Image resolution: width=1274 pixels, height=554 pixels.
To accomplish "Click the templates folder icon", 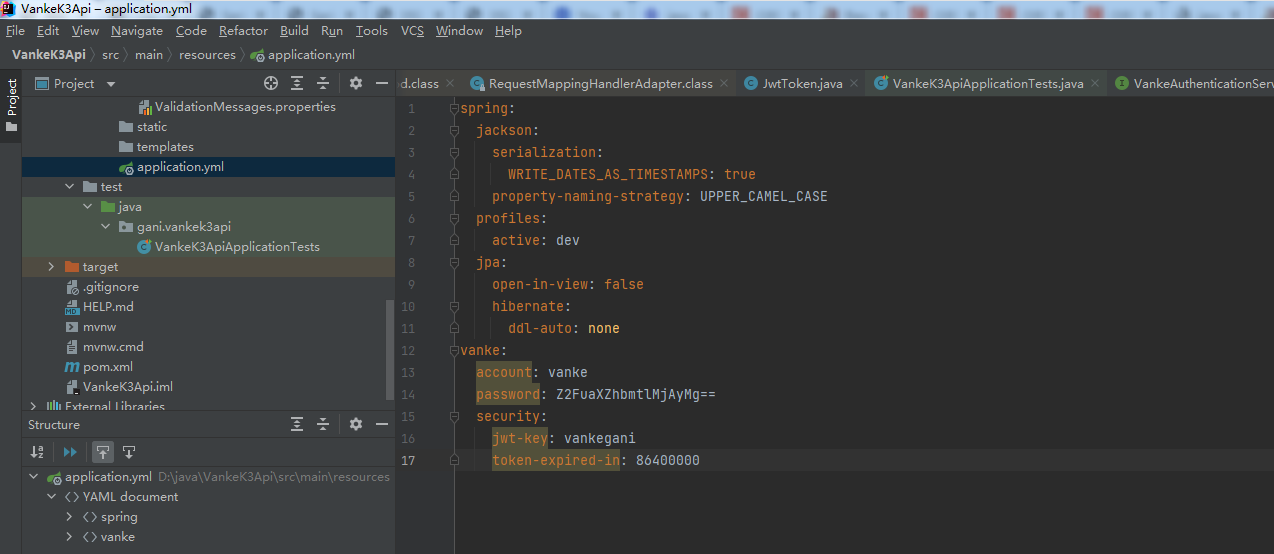I will coord(126,147).
